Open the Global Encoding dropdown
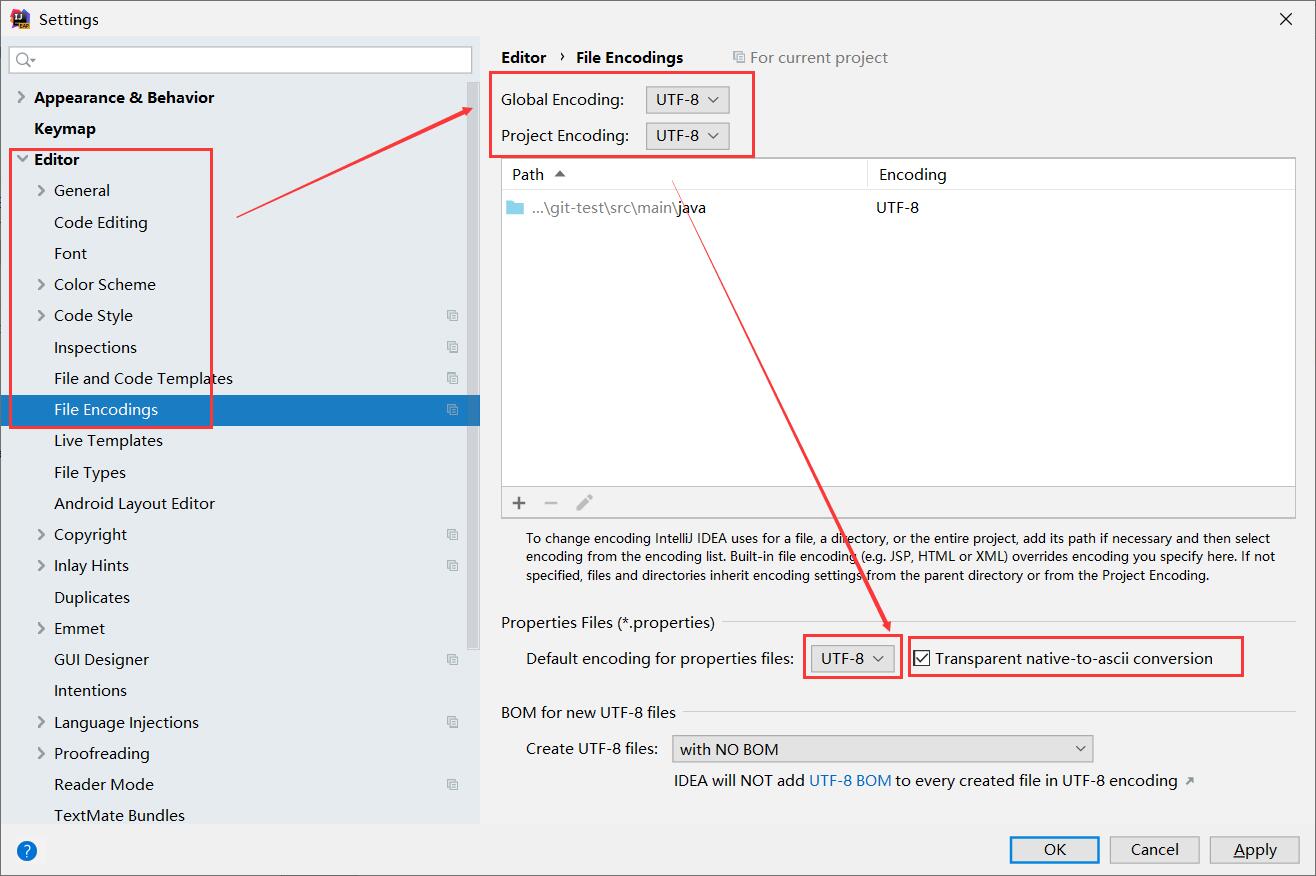The width and height of the screenshot is (1316, 876). (x=688, y=100)
